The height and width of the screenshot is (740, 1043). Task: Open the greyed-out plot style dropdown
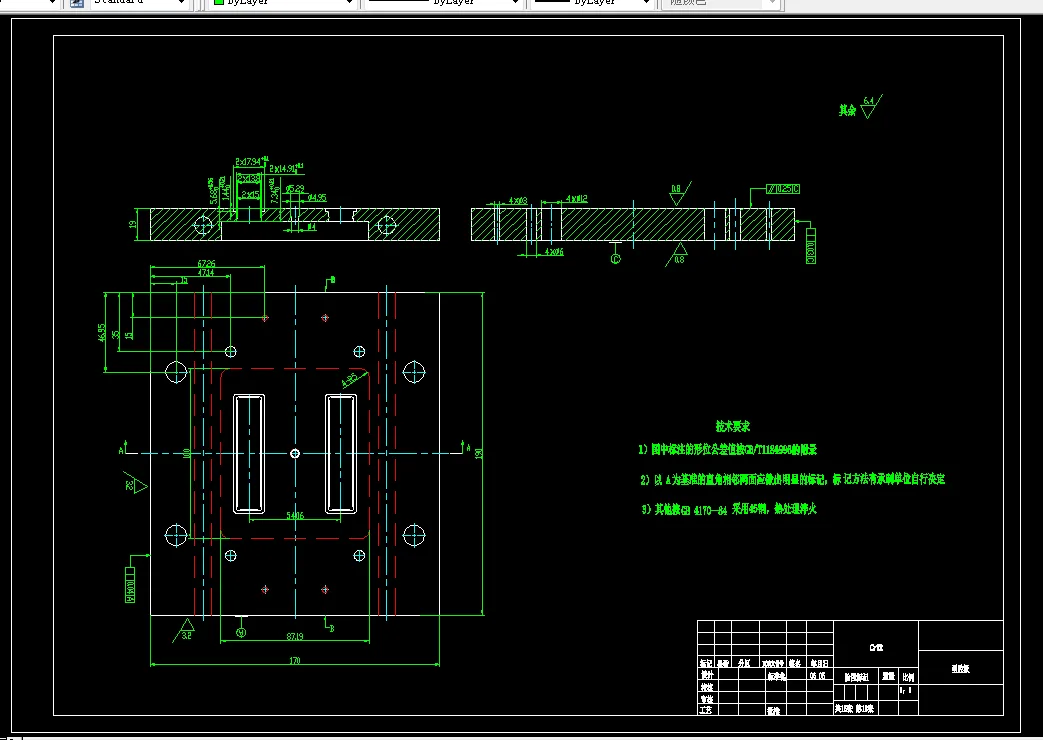[x=720, y=2]
